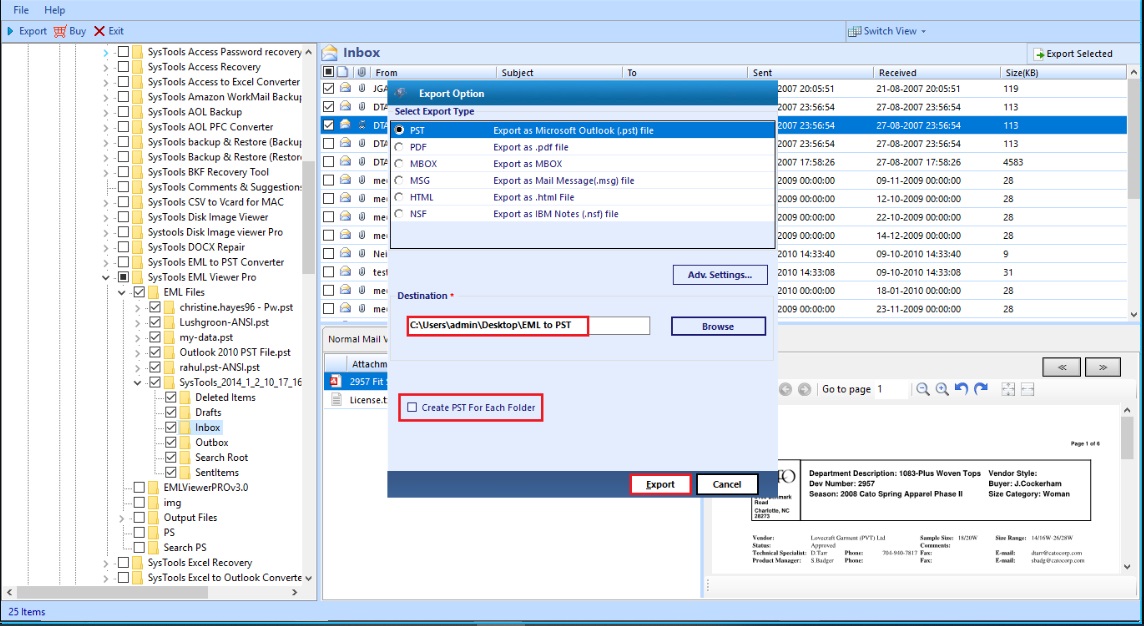Open Adv. Settings
The image size is (1144, 626).
pyautogui.click(x=719, y=274)
